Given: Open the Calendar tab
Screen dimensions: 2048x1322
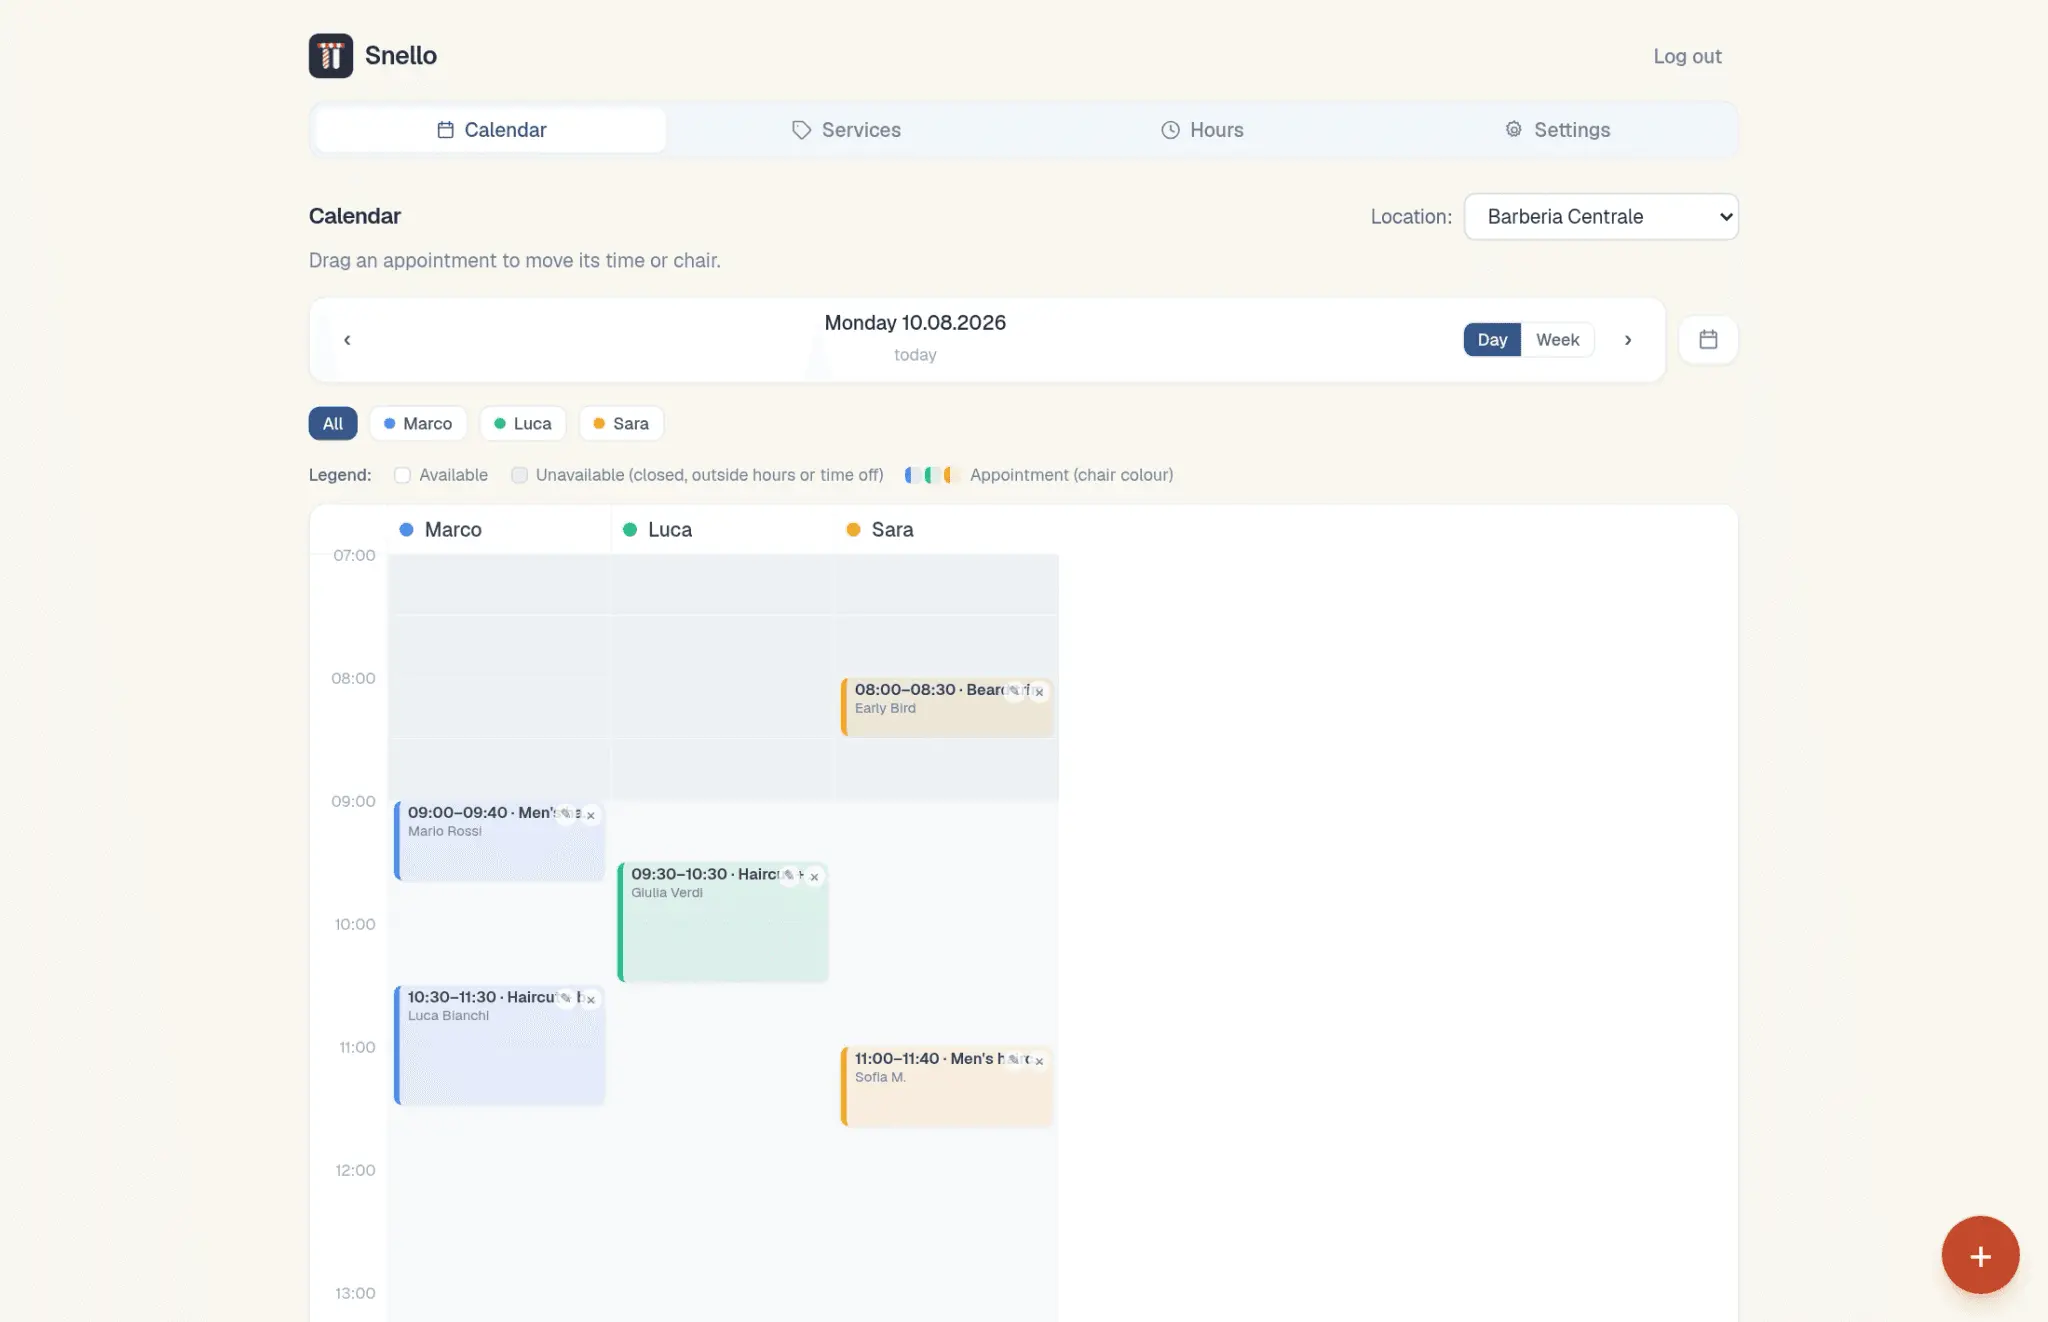Looking at the screenshot, I should click(x=491, y=130).
